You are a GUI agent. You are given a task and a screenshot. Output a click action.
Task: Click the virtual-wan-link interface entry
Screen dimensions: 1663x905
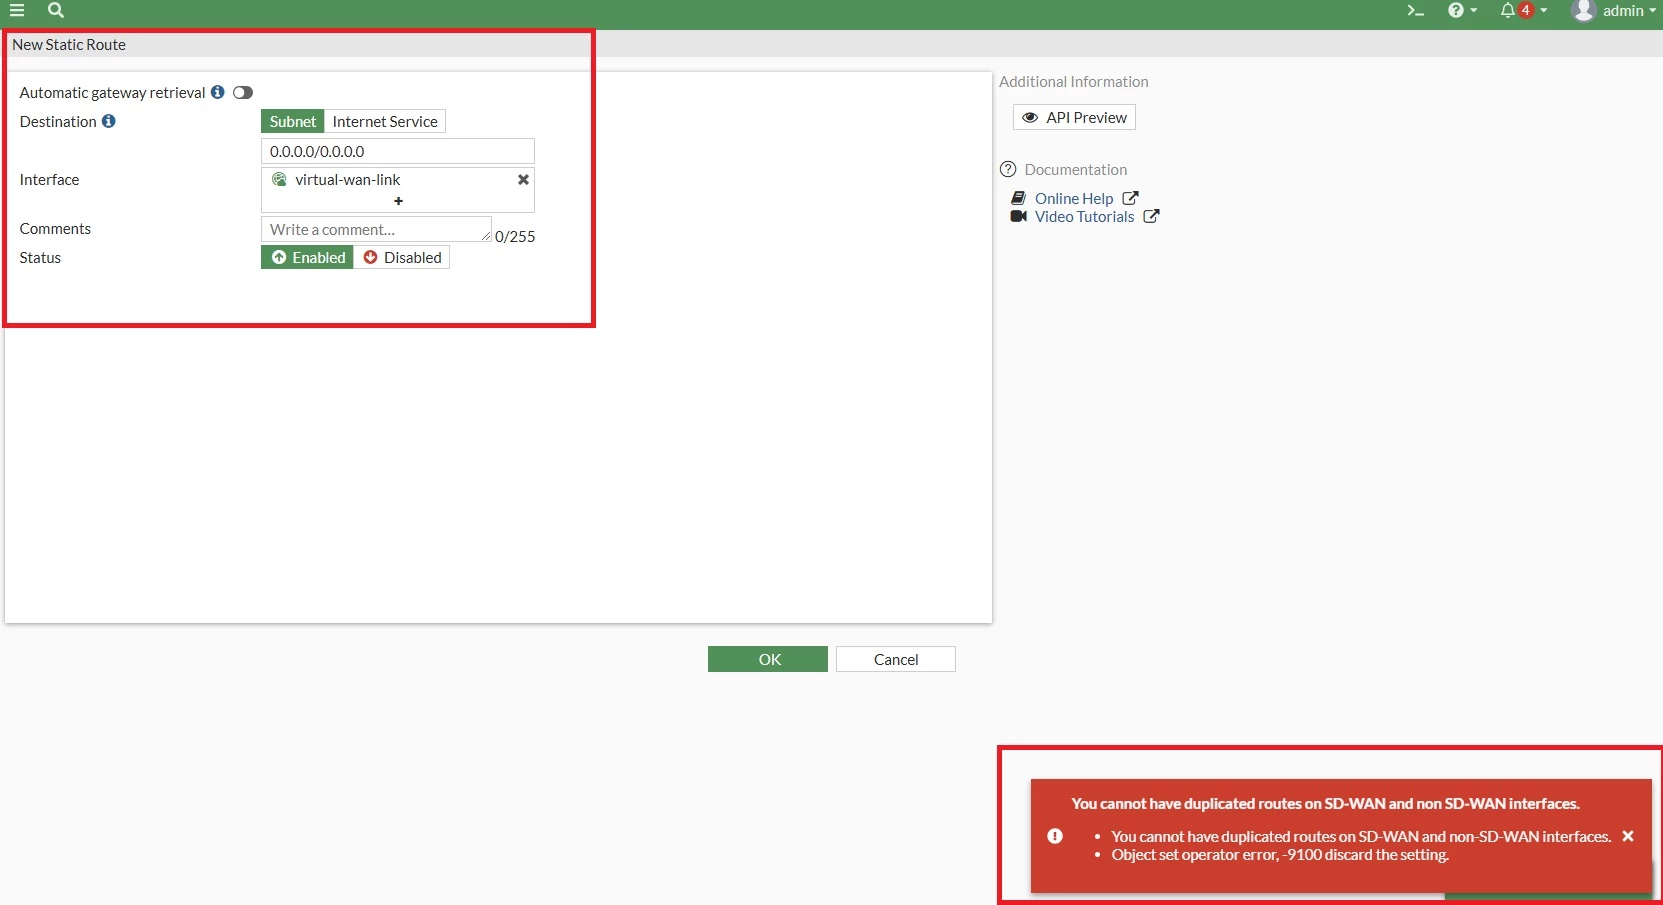398,180
